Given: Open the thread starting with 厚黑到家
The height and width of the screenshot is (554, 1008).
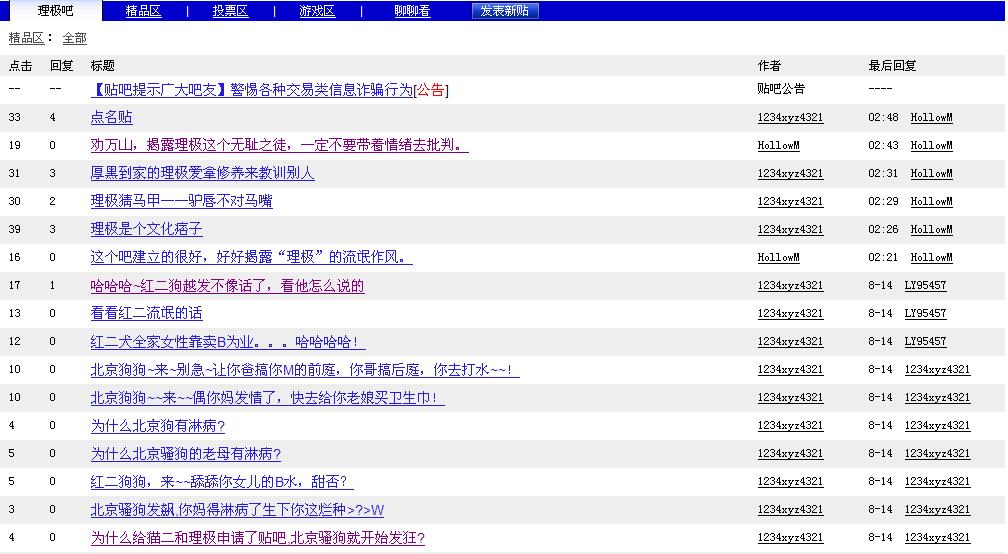Looking at the screenshot, I should (x=202, y=173).
